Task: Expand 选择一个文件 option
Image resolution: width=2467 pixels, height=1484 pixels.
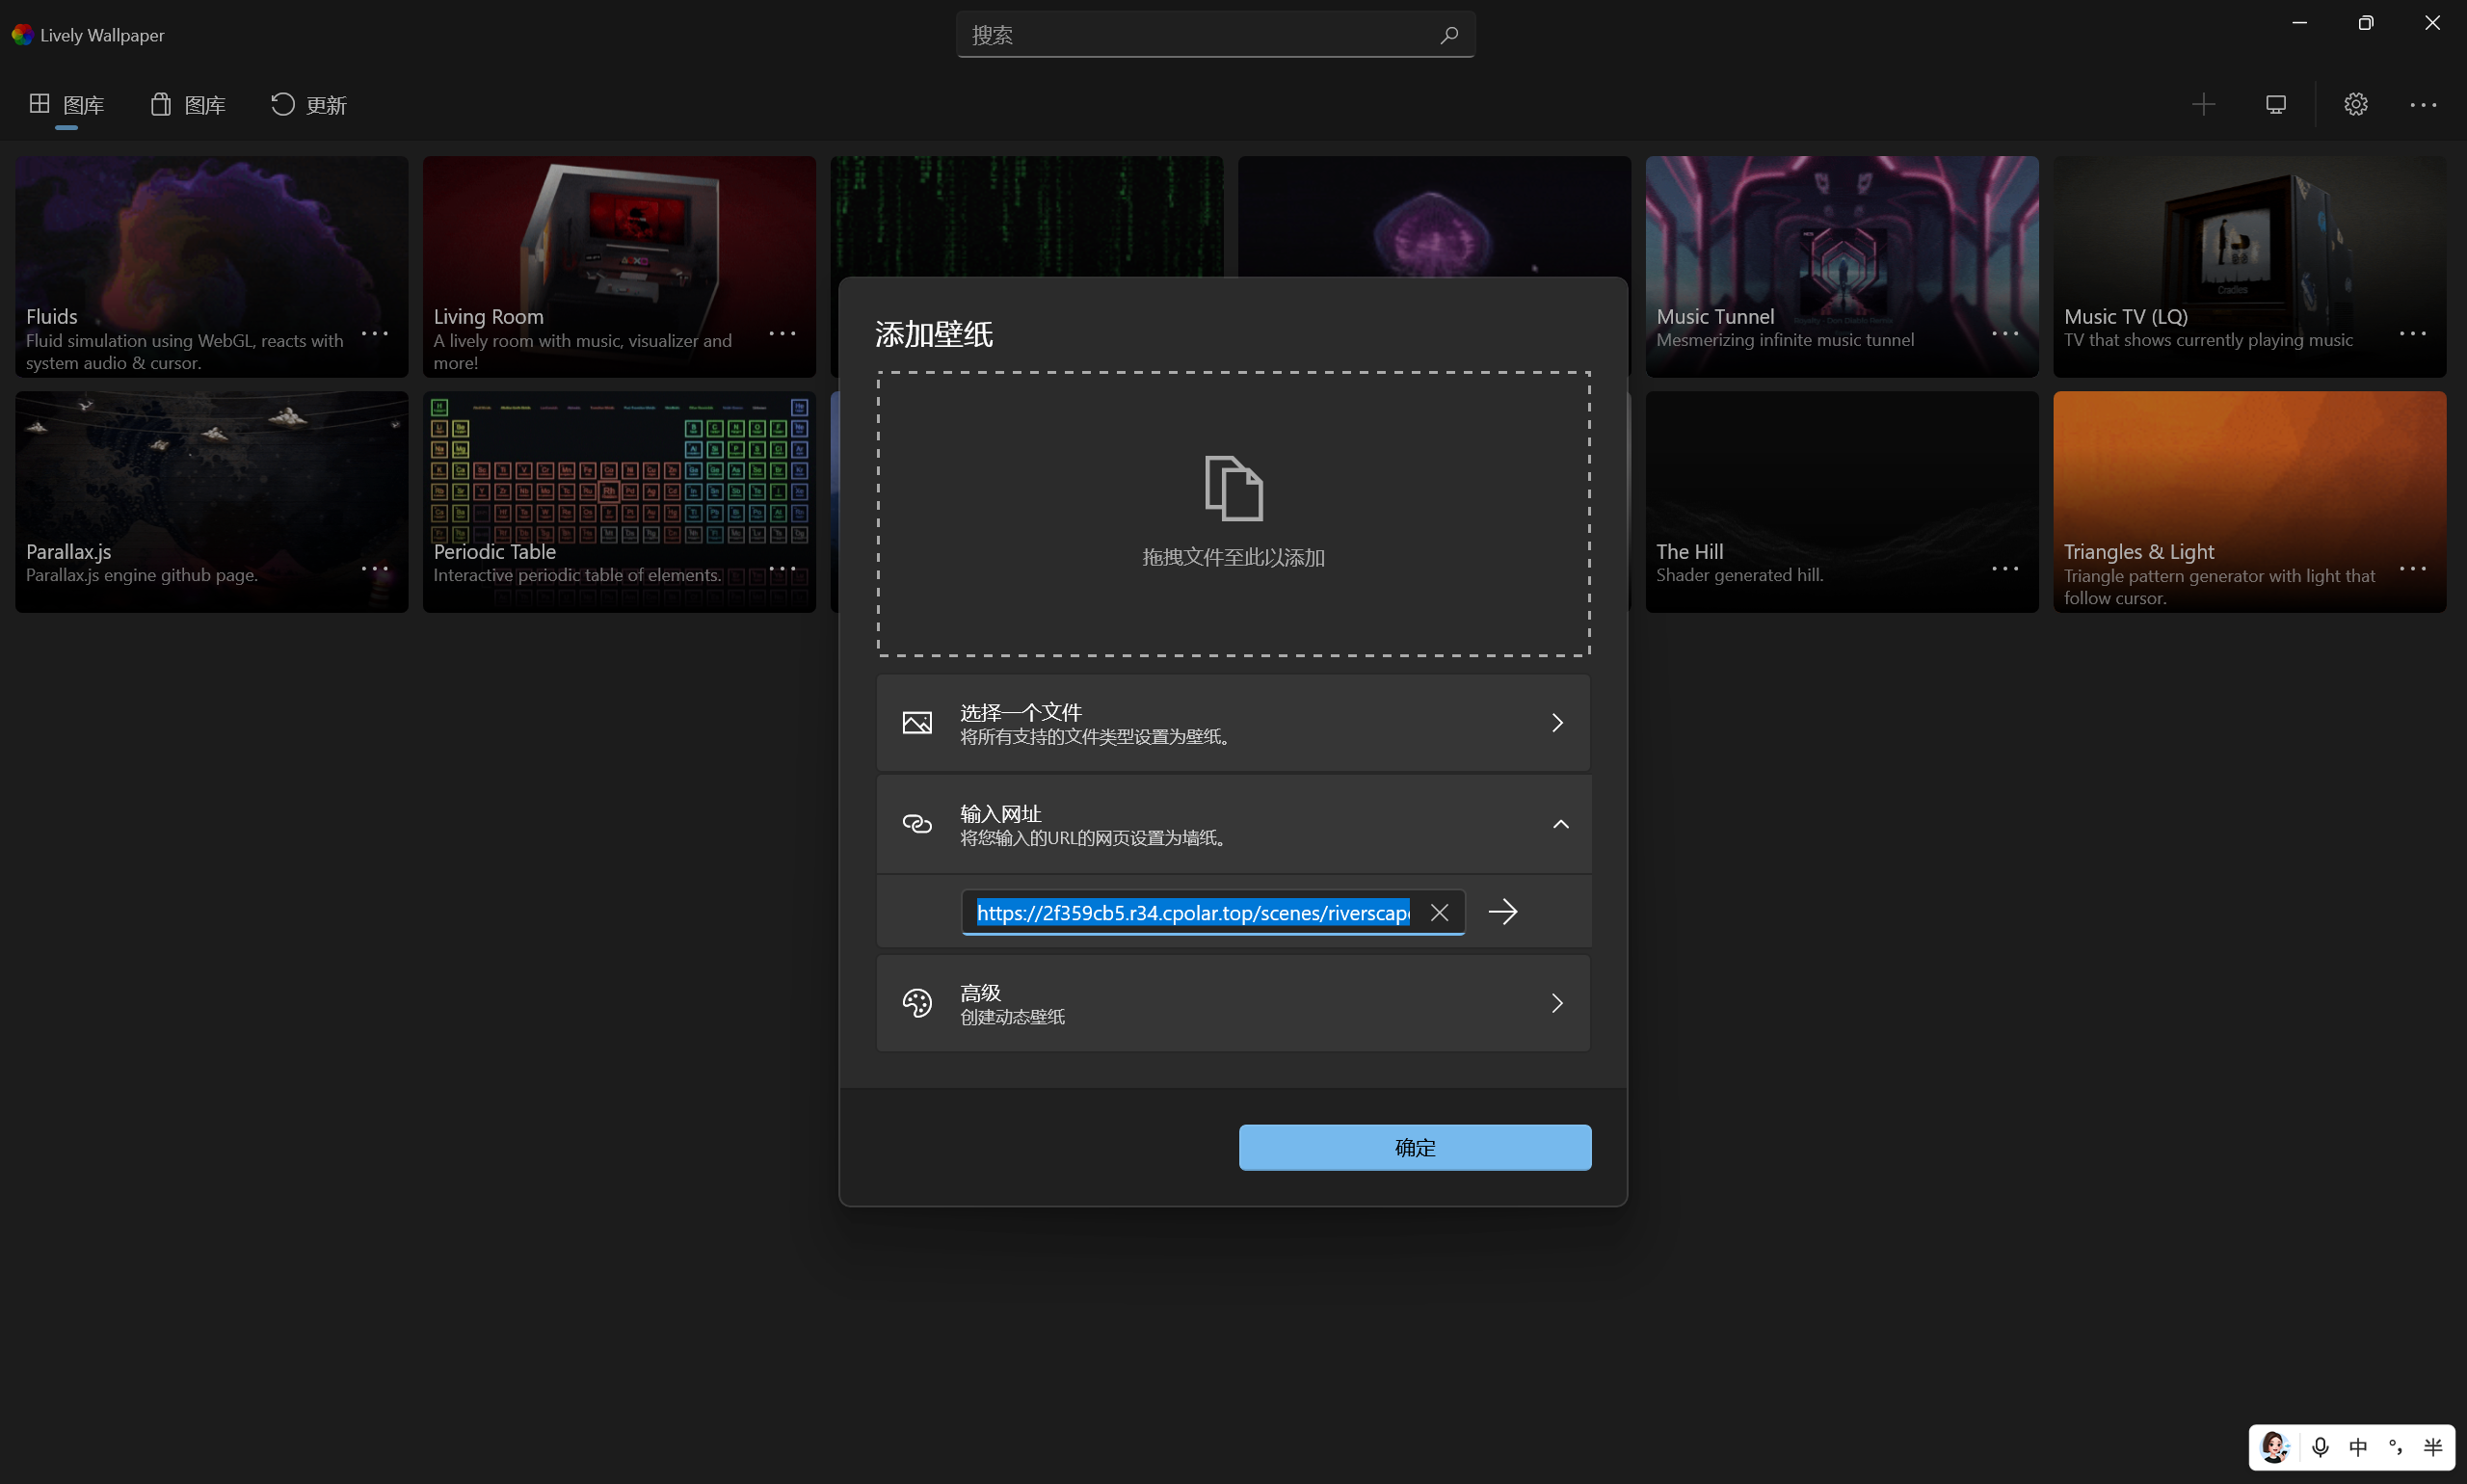Action: point(1233,723)
